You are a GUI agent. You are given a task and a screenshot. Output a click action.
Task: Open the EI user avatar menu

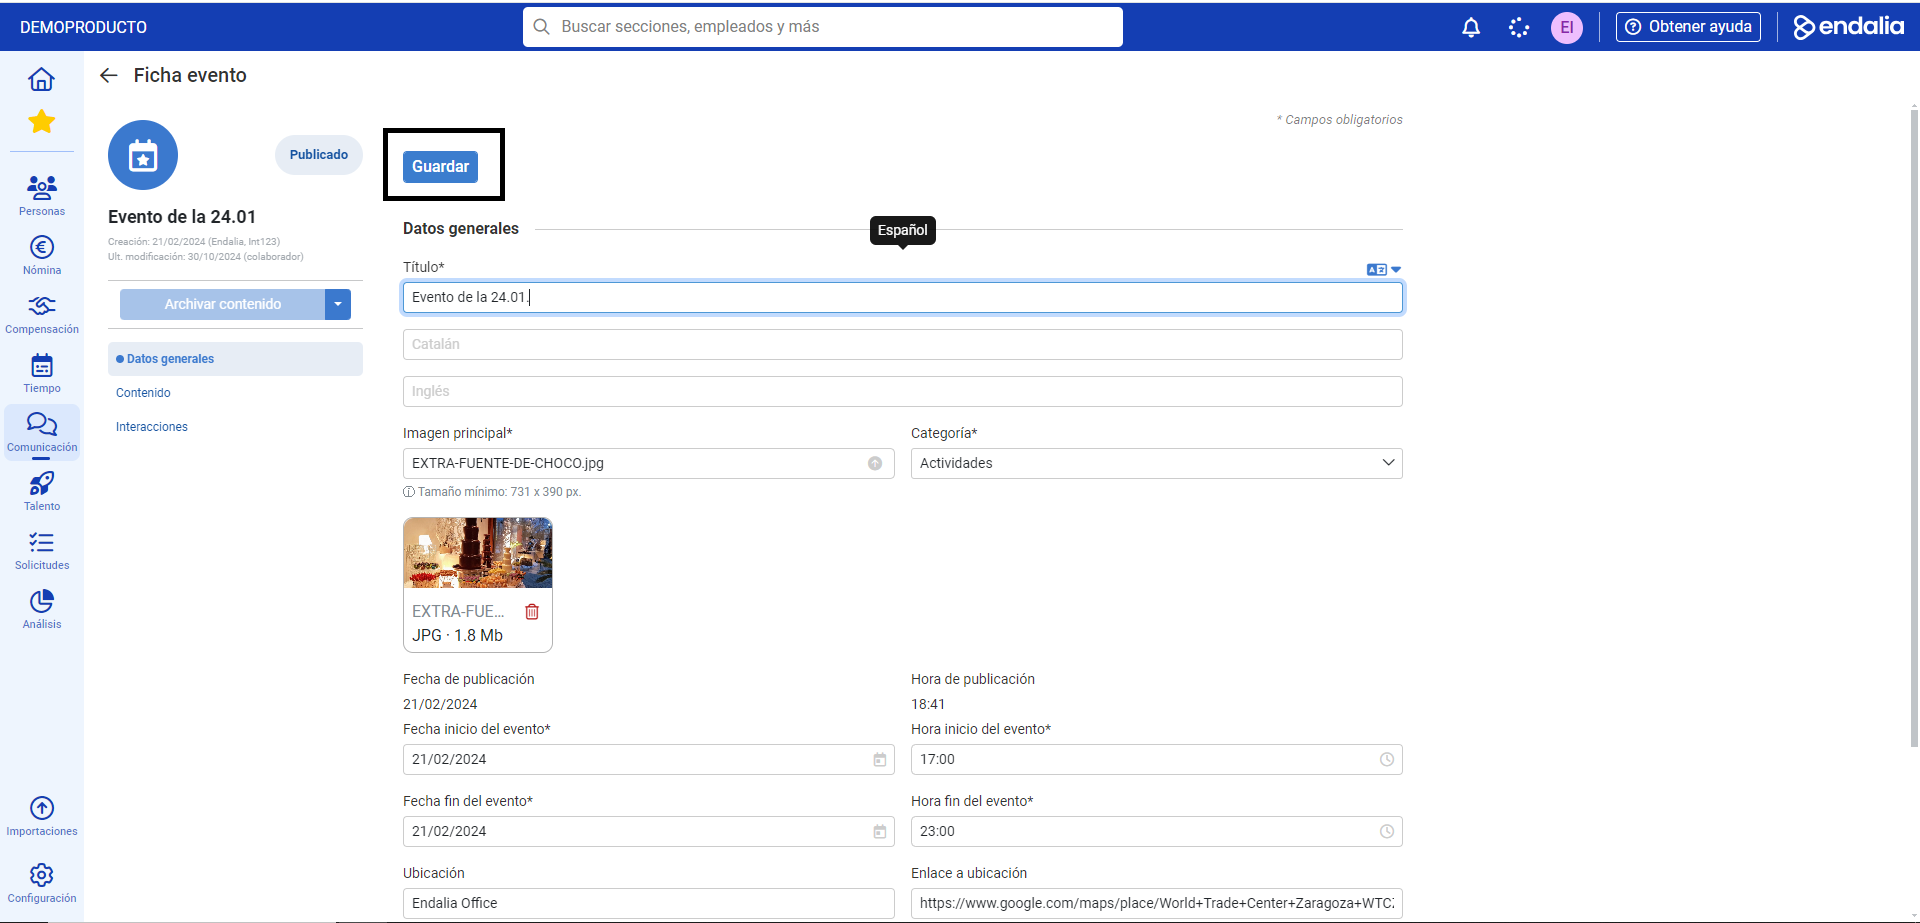click(1567, 27)
